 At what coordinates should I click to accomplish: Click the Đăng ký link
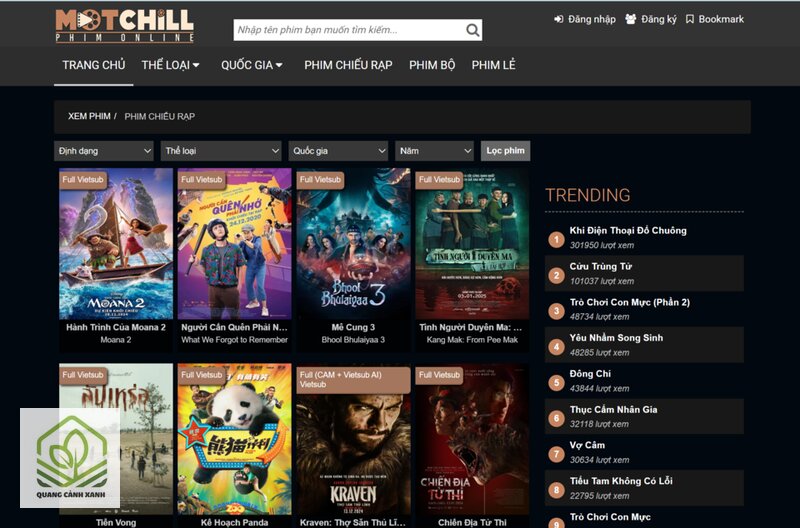pos(659,19)
